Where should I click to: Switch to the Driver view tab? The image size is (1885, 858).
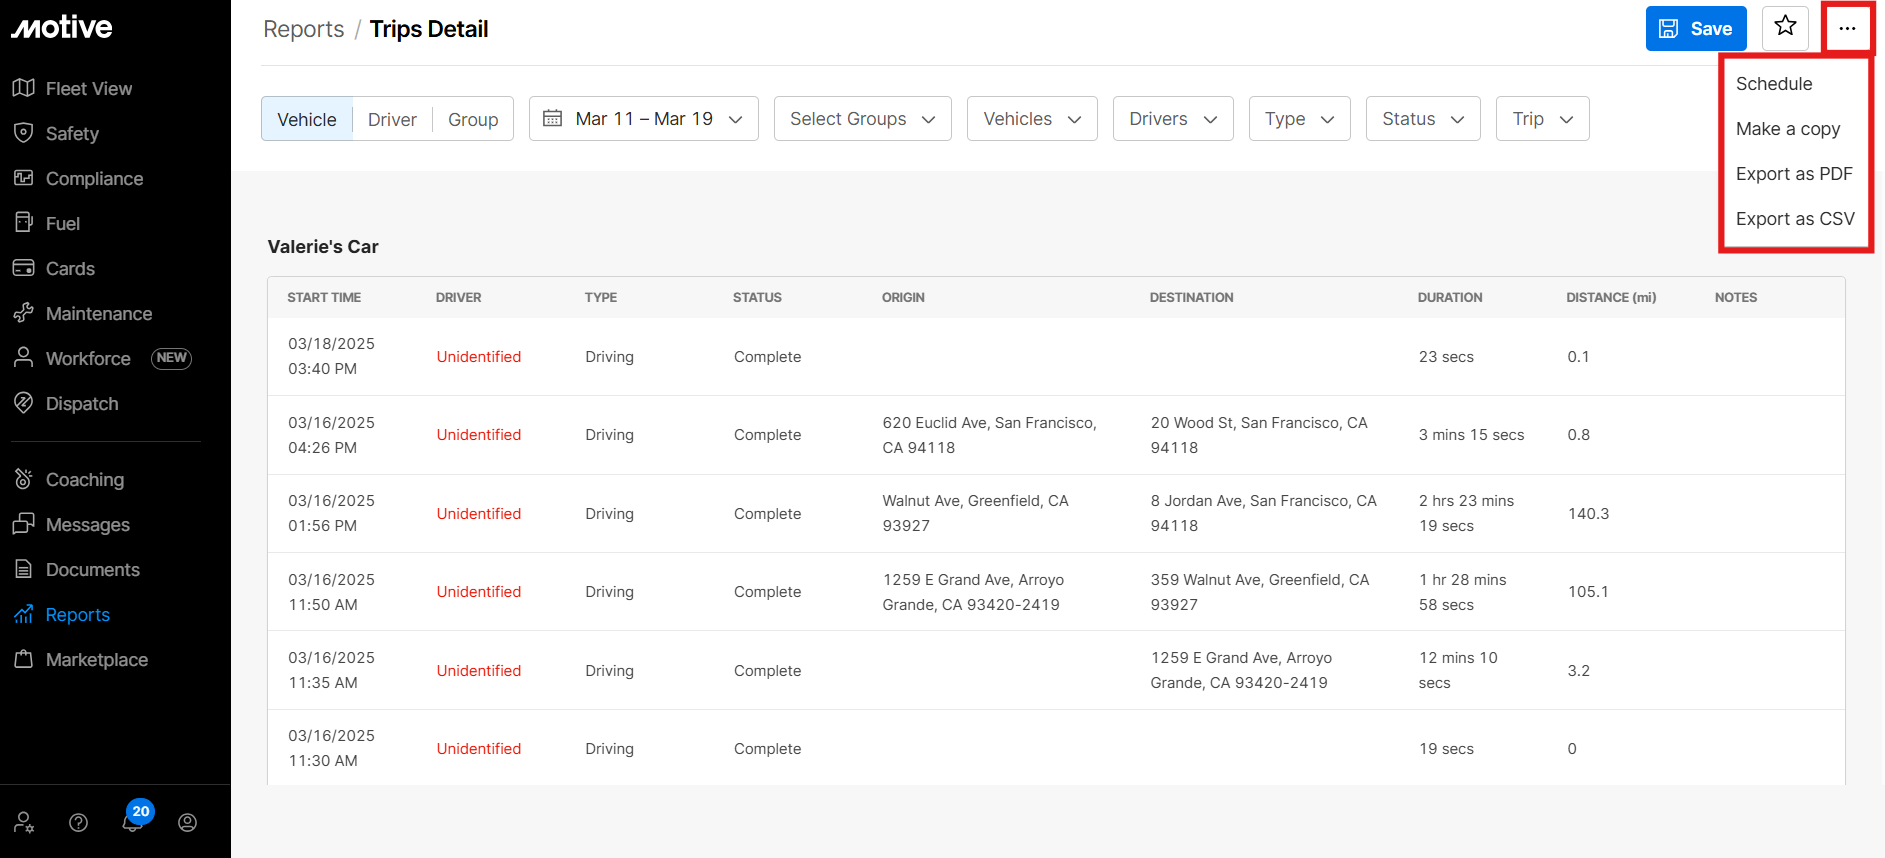[x=392, y=119]
